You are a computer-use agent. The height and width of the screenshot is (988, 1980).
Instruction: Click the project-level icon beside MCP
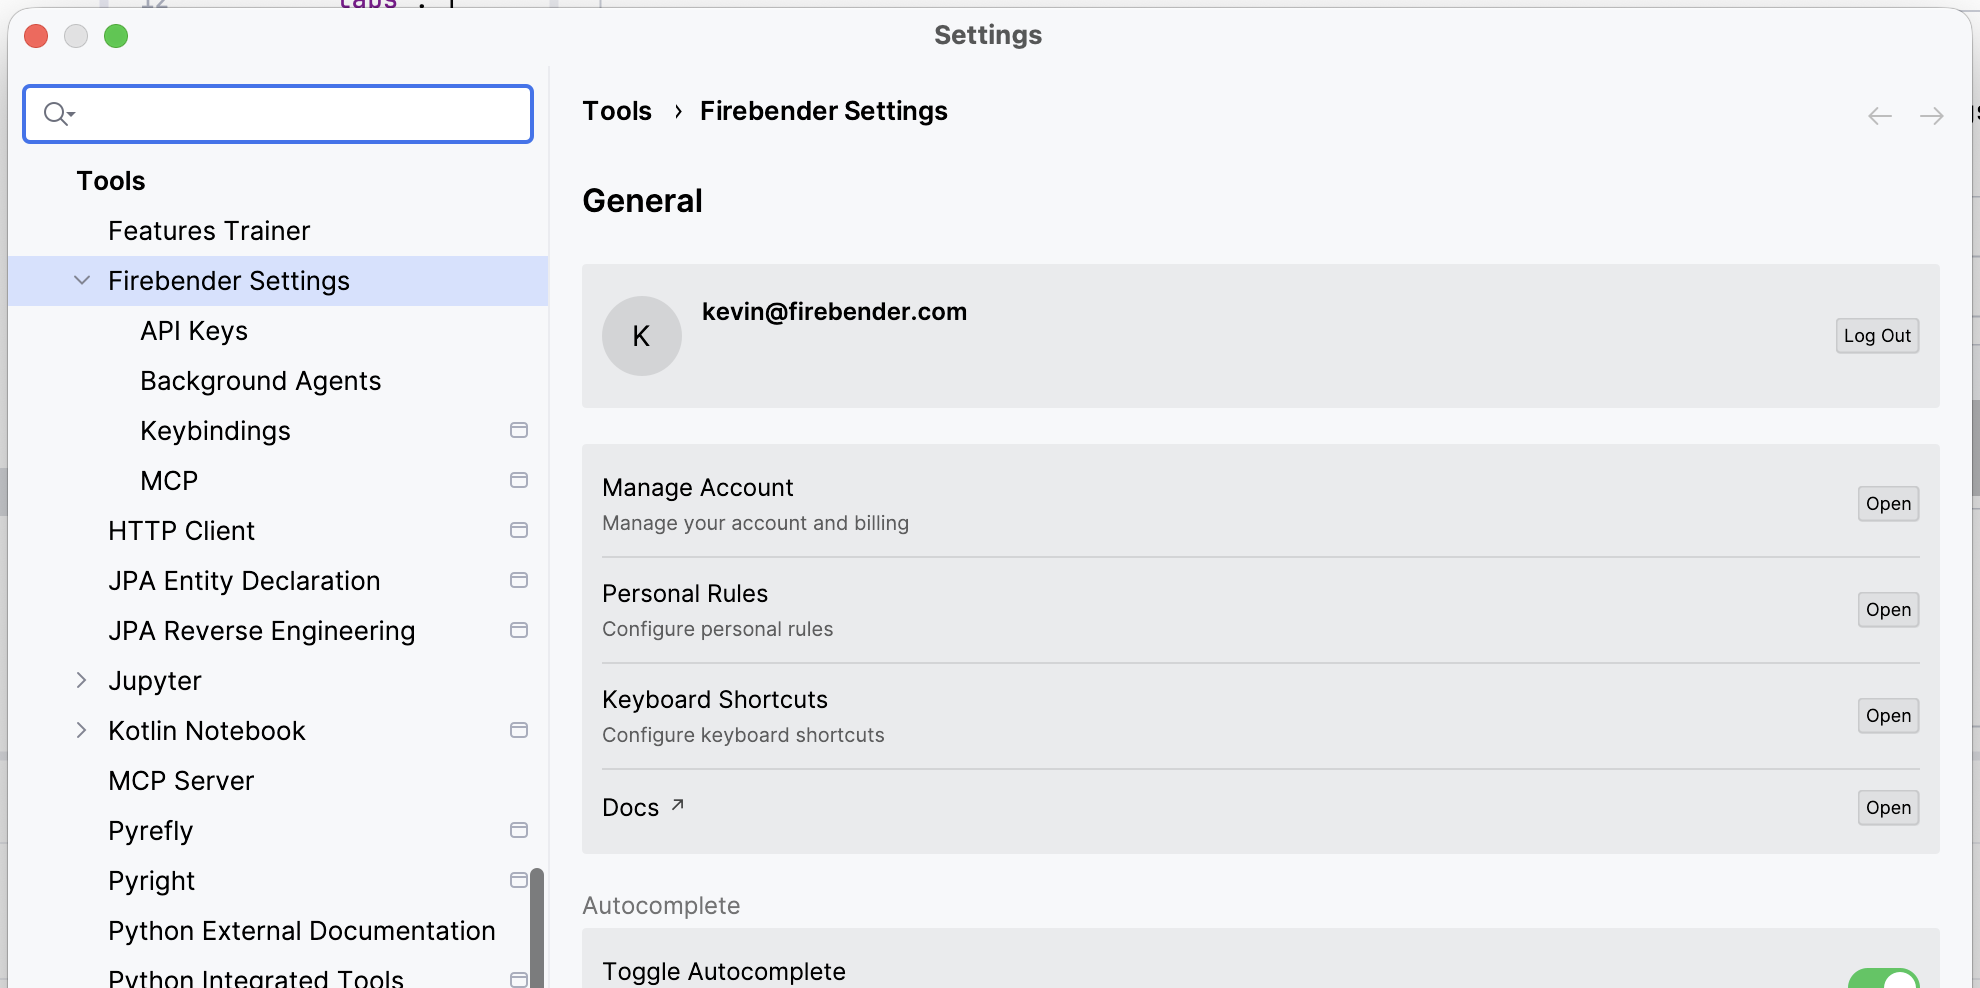point(519,480)
